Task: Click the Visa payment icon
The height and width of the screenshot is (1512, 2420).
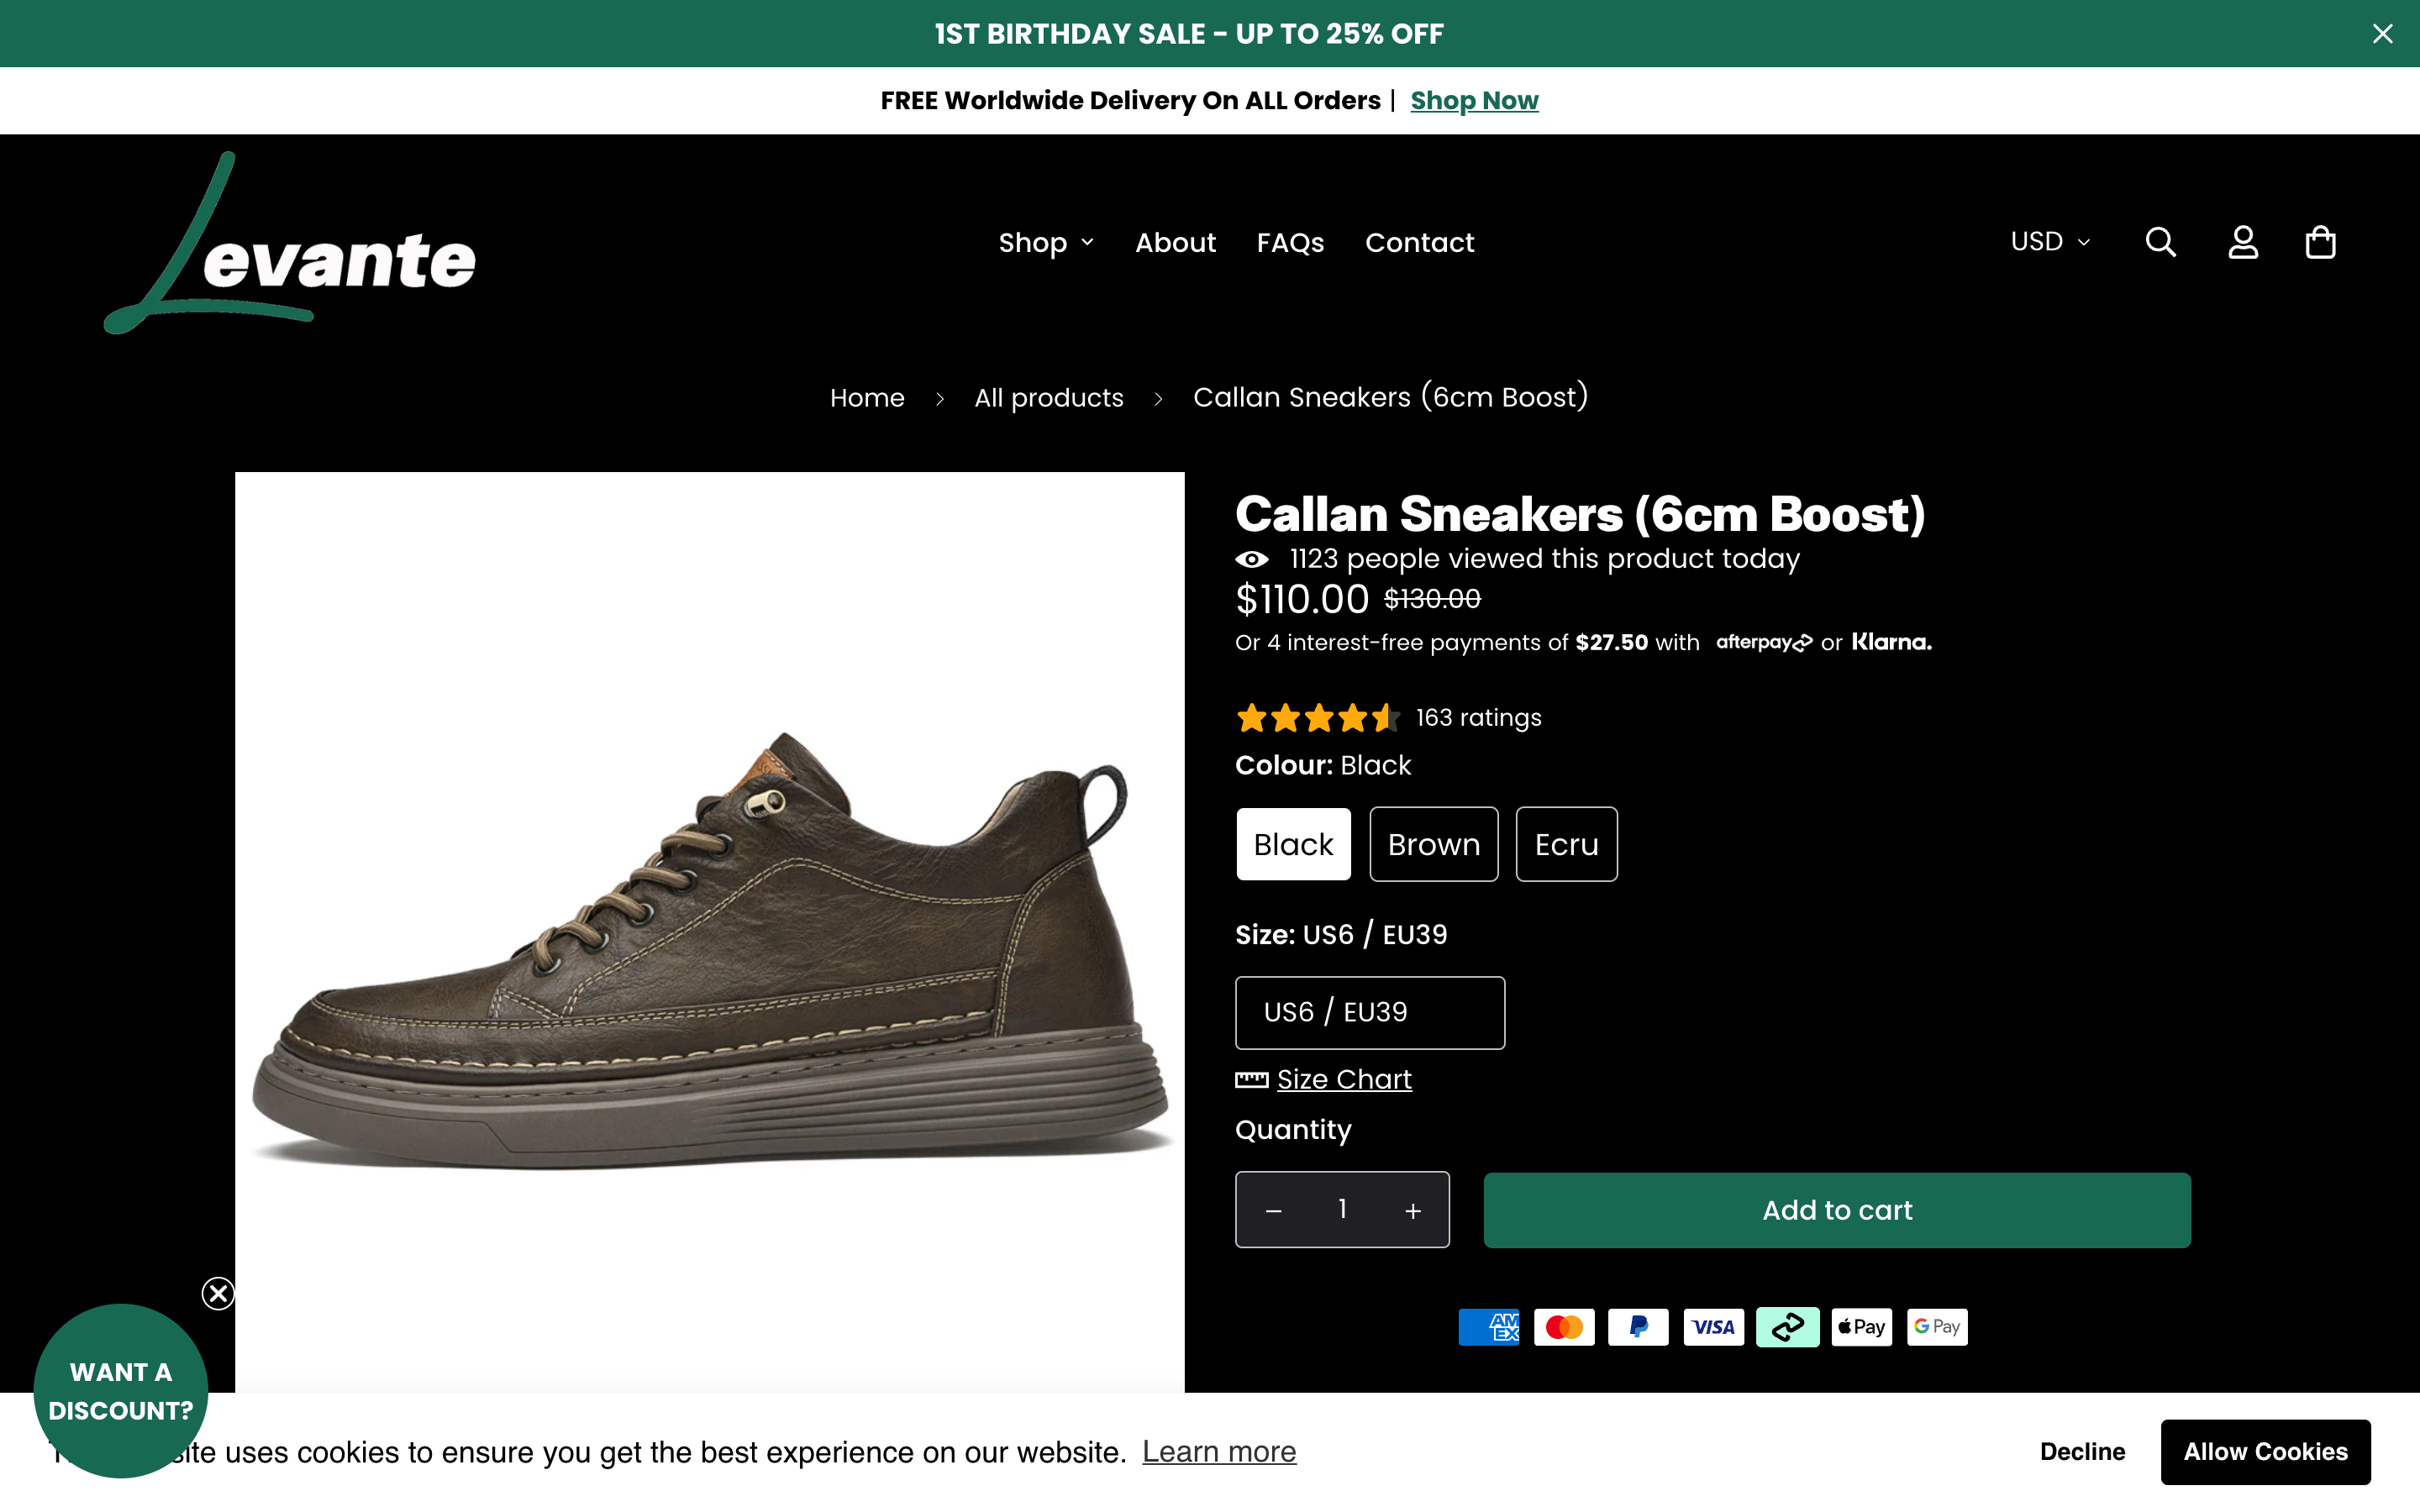Action: point(1713,1326)
